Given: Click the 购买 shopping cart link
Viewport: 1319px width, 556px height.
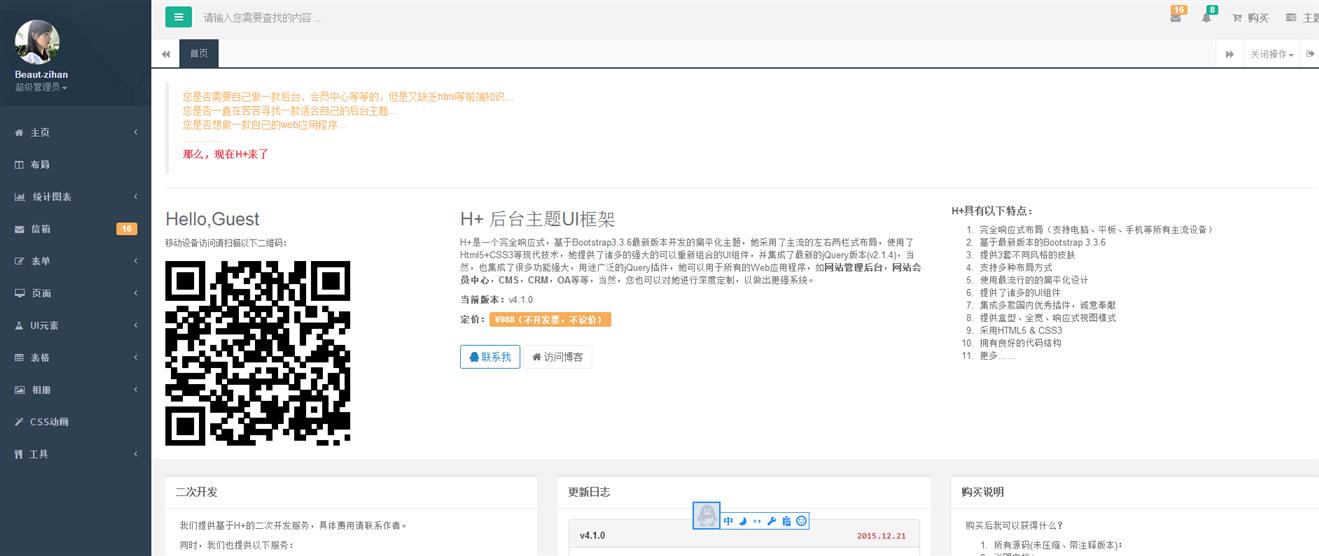Looking at the screenshot, I should (x=1251, y=18).
